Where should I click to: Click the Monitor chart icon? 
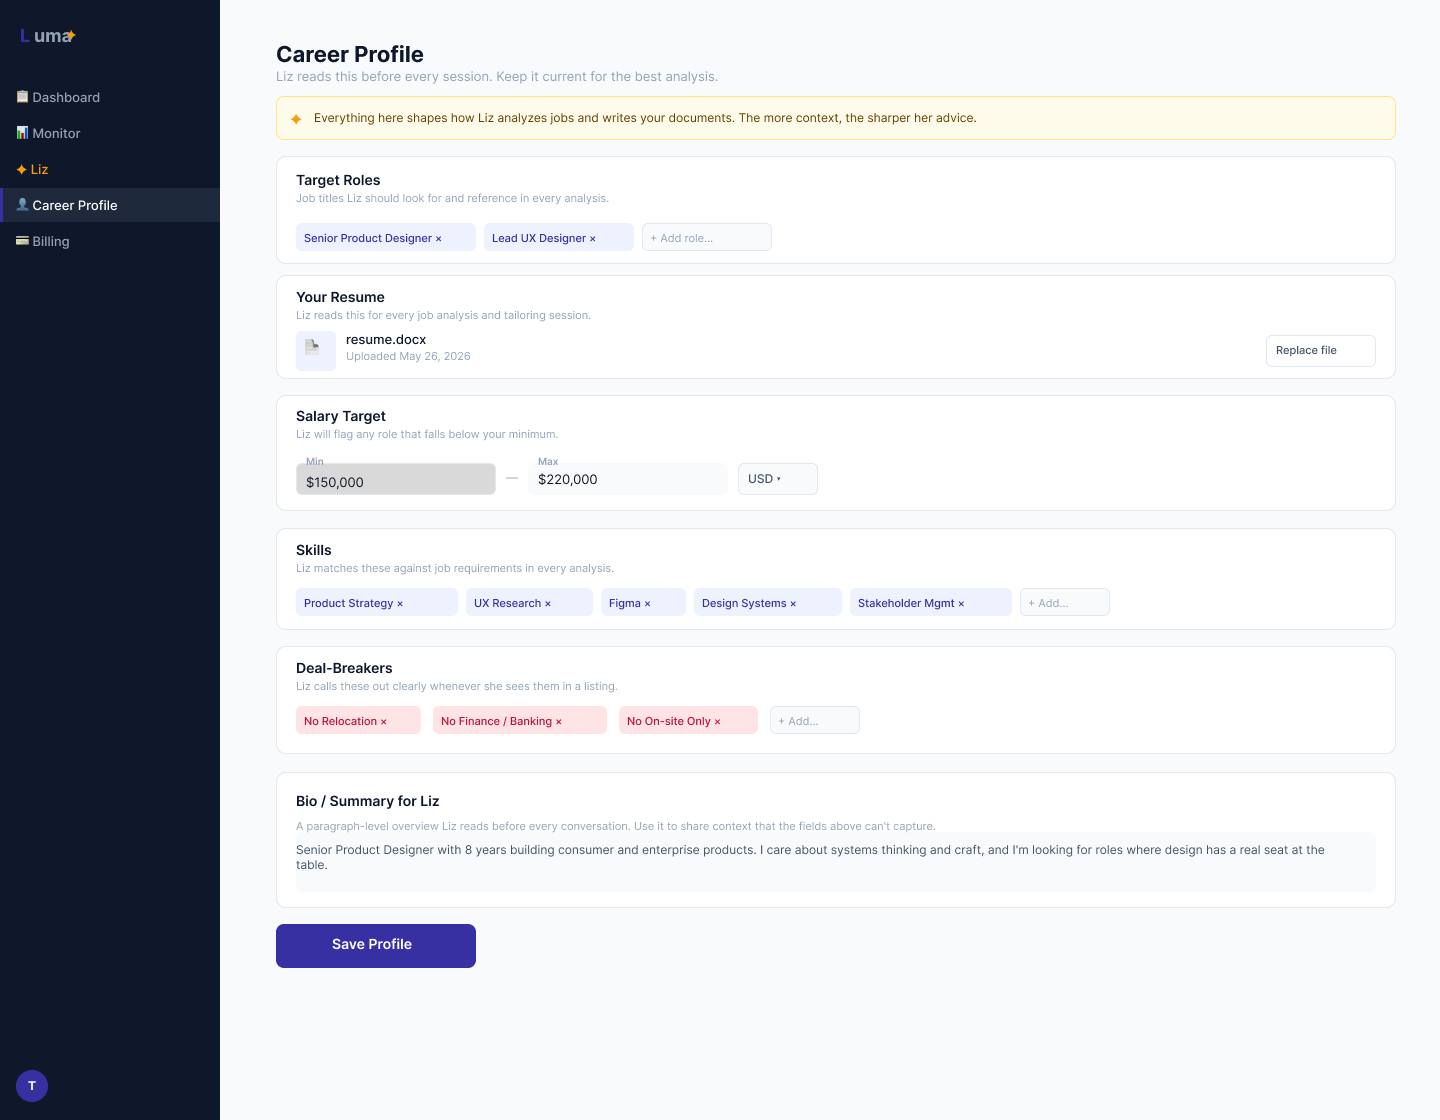(x=22, y=133)
